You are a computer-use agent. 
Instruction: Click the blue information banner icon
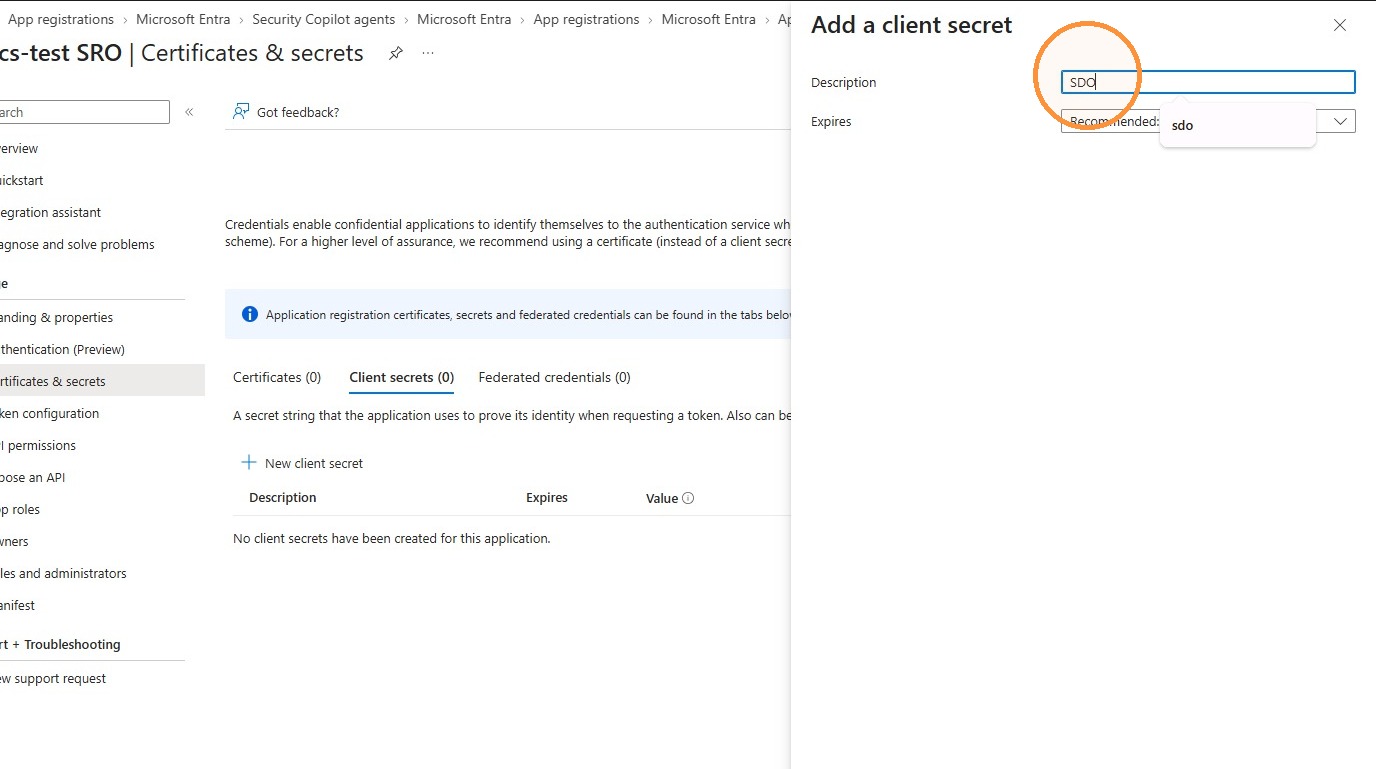point(250,315)
